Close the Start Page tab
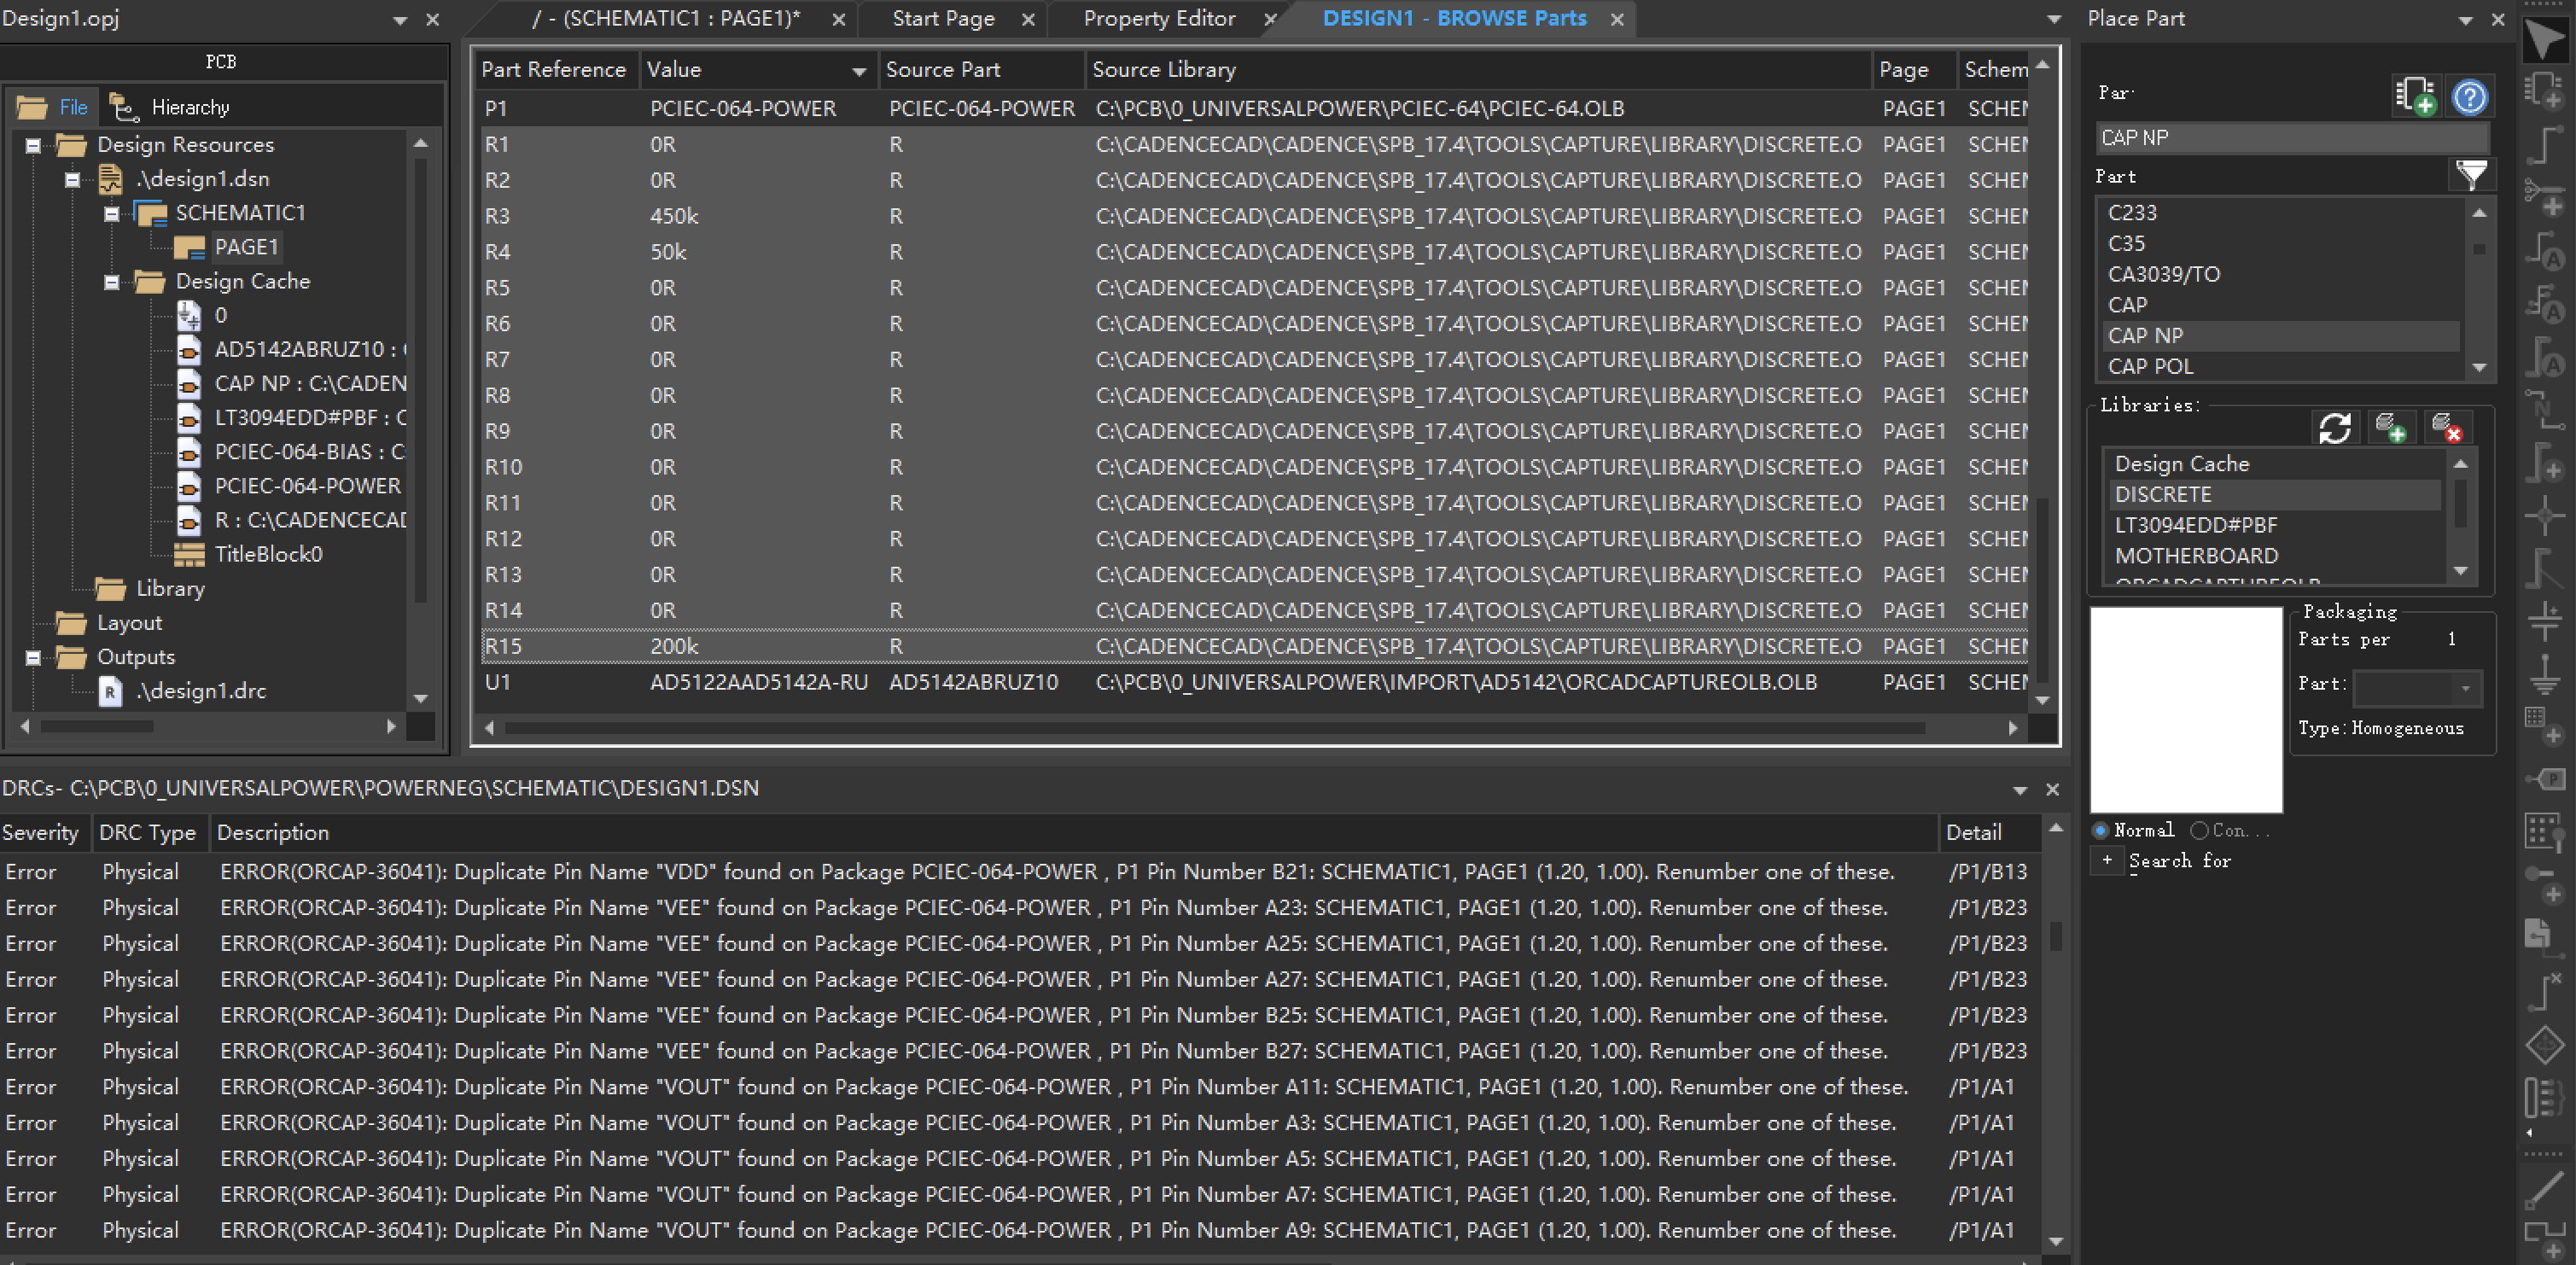This screenshot has width=2576, height=1265. point(1027,20)
